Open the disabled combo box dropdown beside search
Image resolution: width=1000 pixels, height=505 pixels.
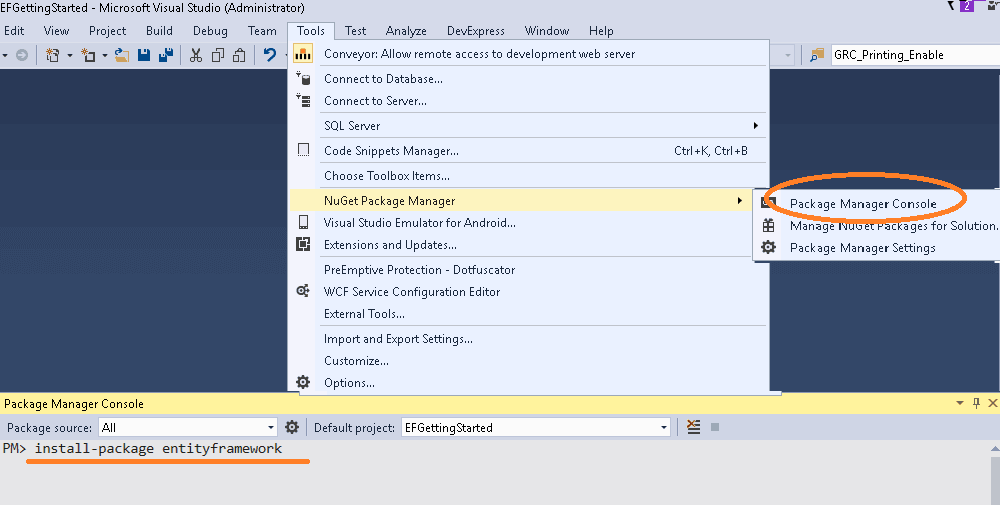[788, 55]
